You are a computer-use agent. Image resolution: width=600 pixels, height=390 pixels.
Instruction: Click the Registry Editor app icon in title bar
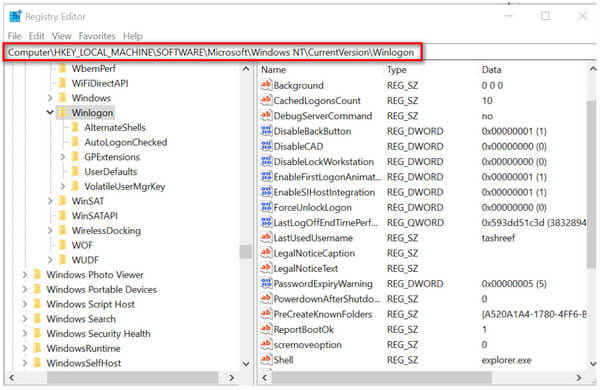15,16
